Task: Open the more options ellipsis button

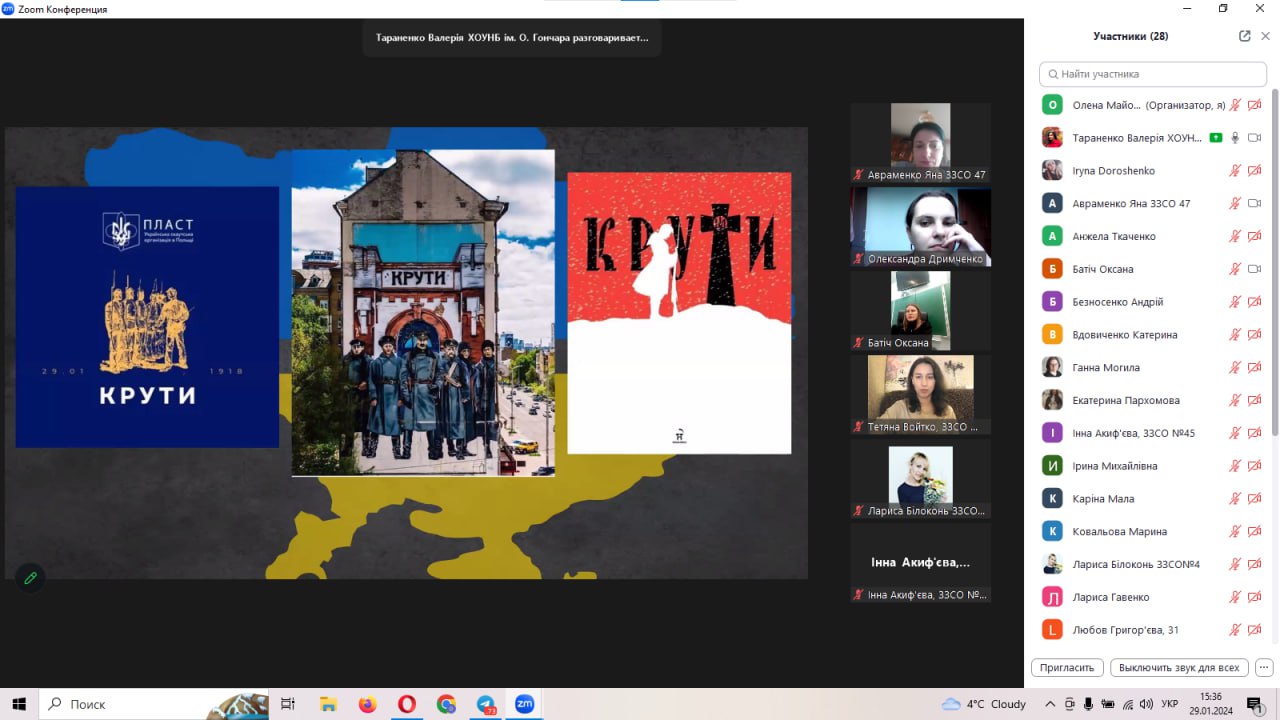Action: point(1263,668)
